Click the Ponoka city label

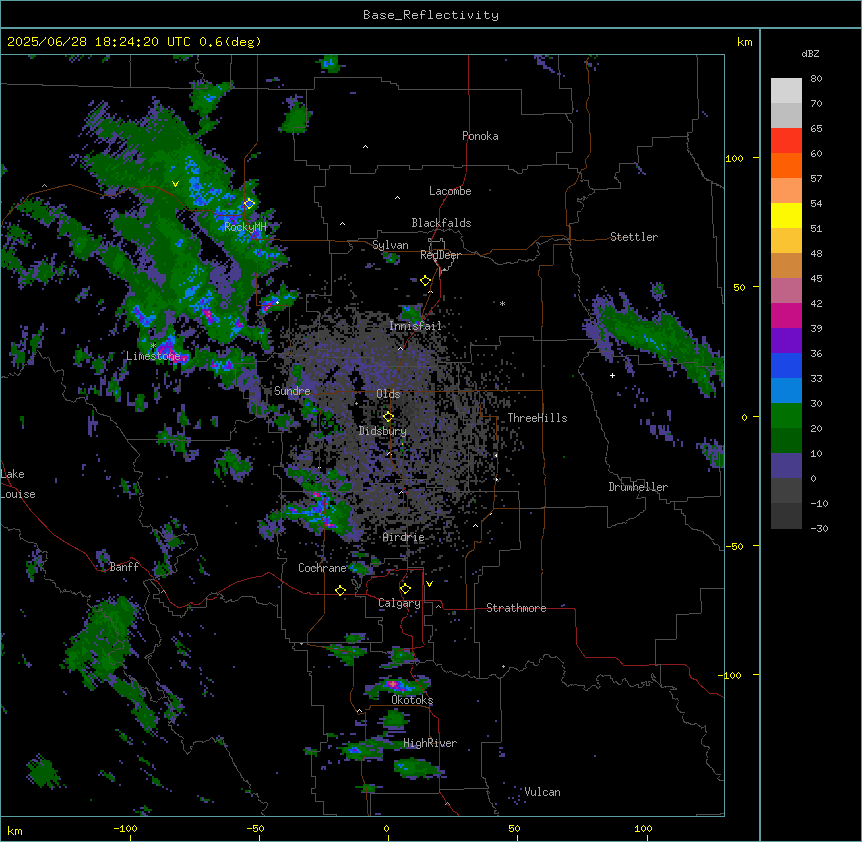point(480,136)
